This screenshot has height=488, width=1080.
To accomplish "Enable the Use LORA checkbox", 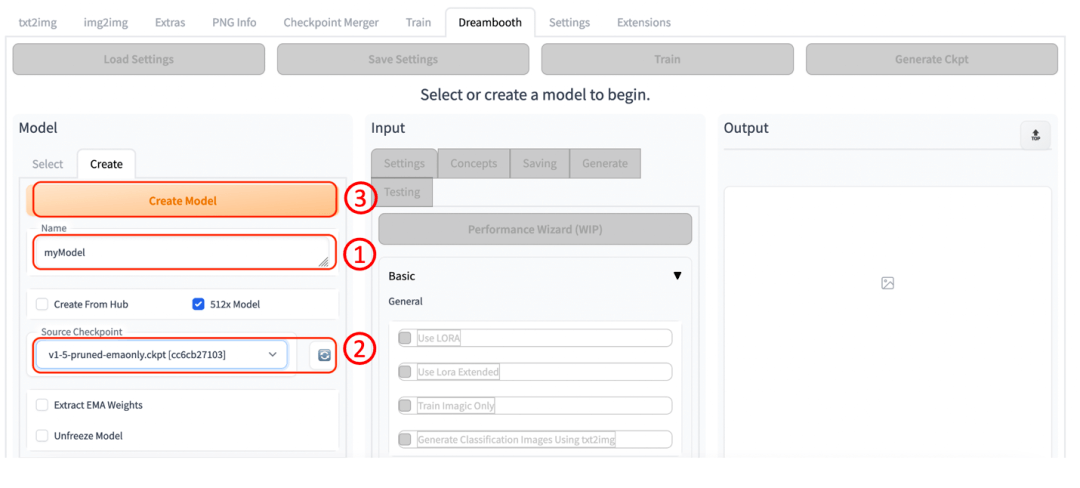I will click(x=405, y=338).
